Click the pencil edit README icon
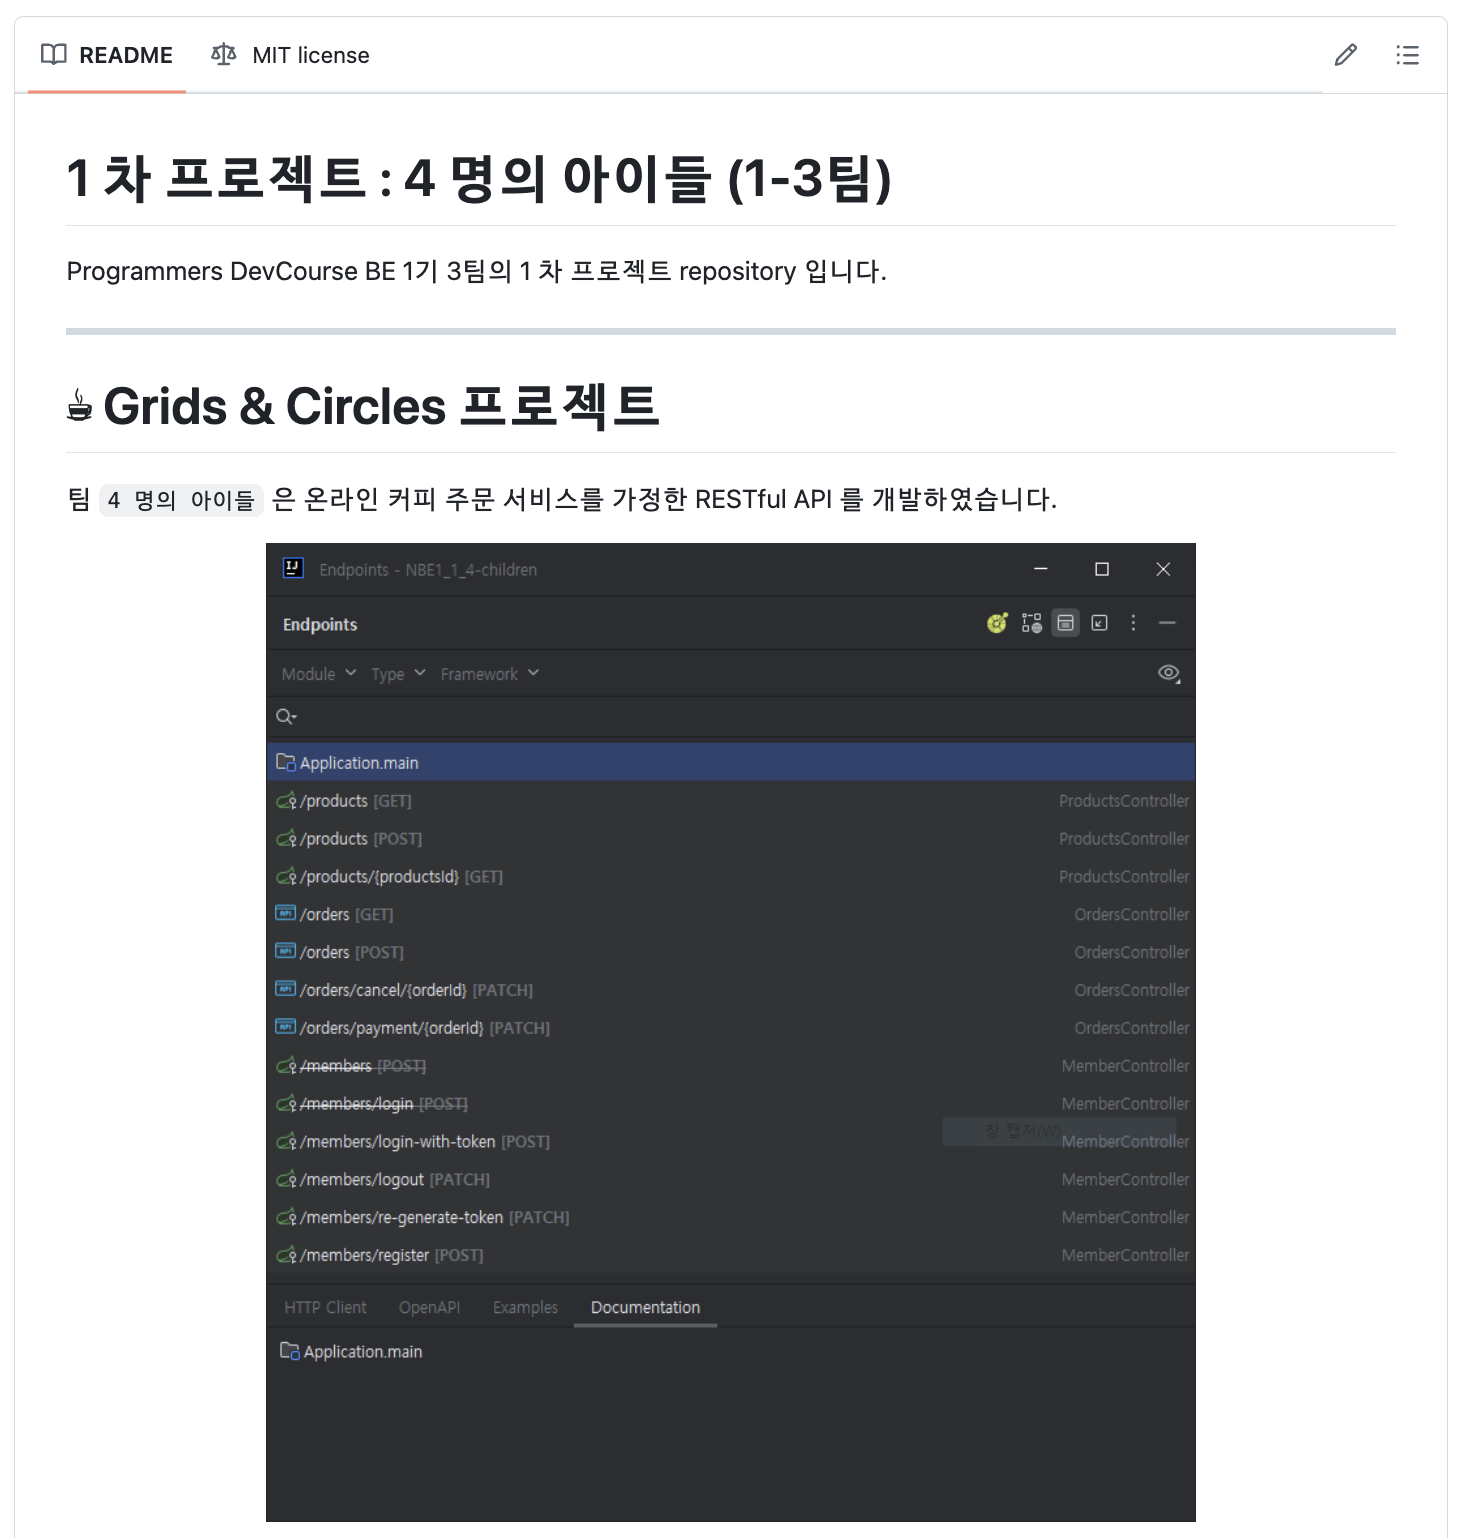The width and height of the screenshot is (1458, 1538). pos(1346,55)
